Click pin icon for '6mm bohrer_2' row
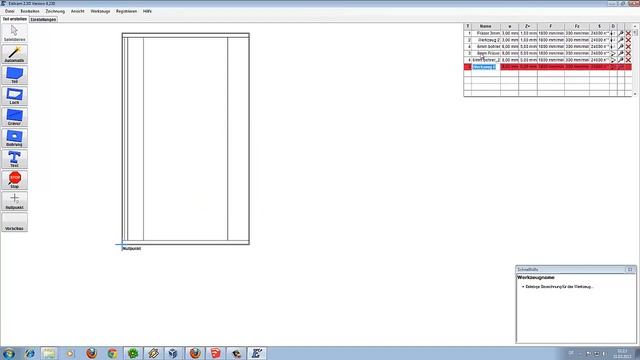This screenshot has width=640, height=360. 621,60
